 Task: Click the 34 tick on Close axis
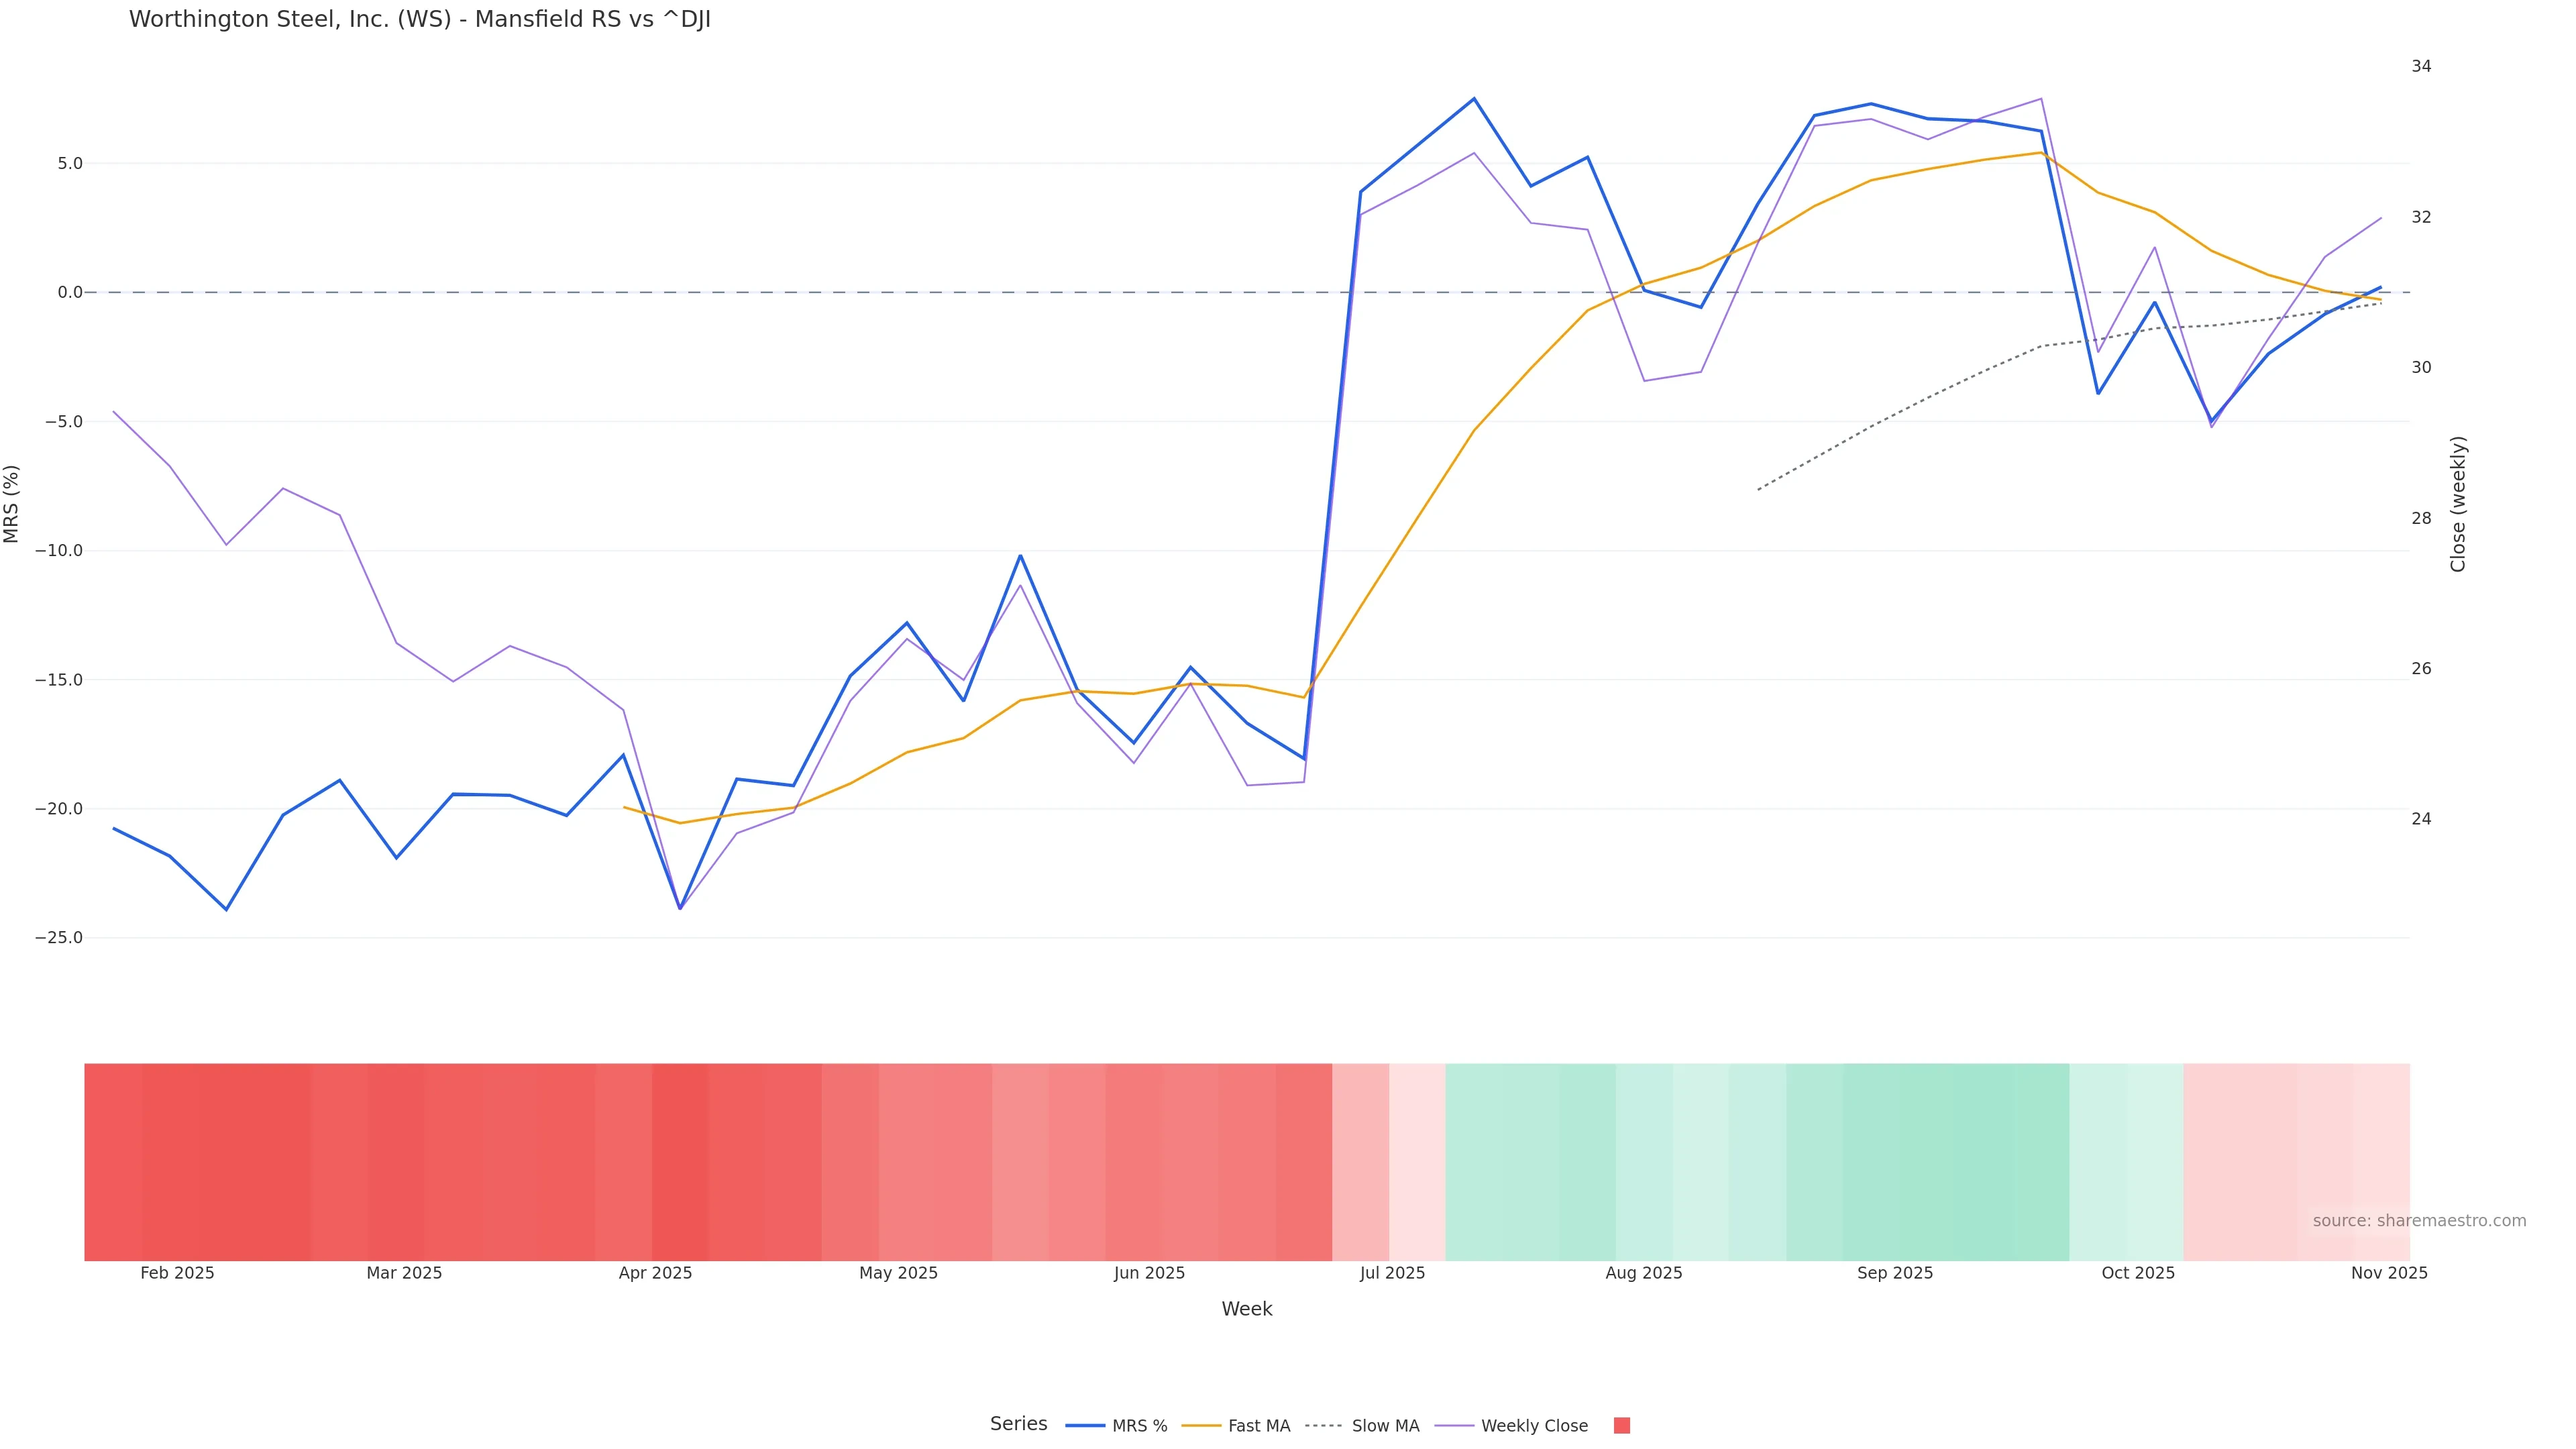[2421, 66]
